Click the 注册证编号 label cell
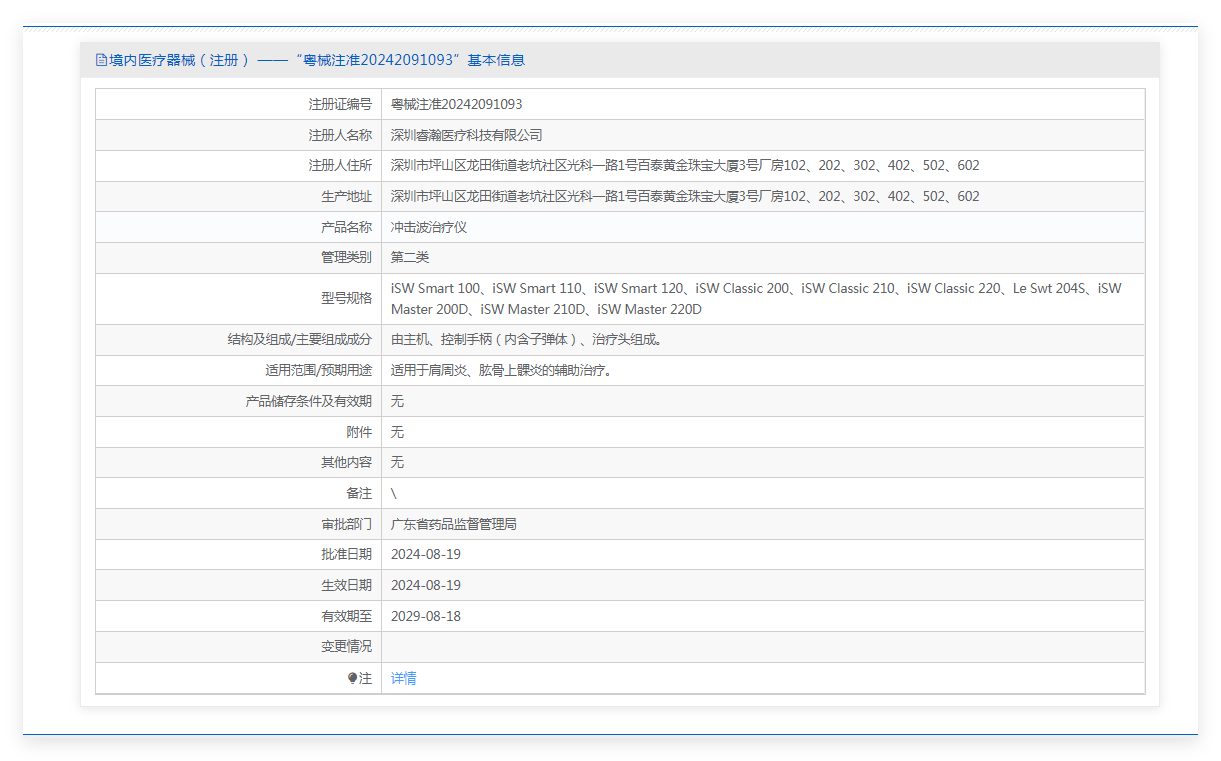Viewport: 1221px width, 761px height. (x=340, y=104)
